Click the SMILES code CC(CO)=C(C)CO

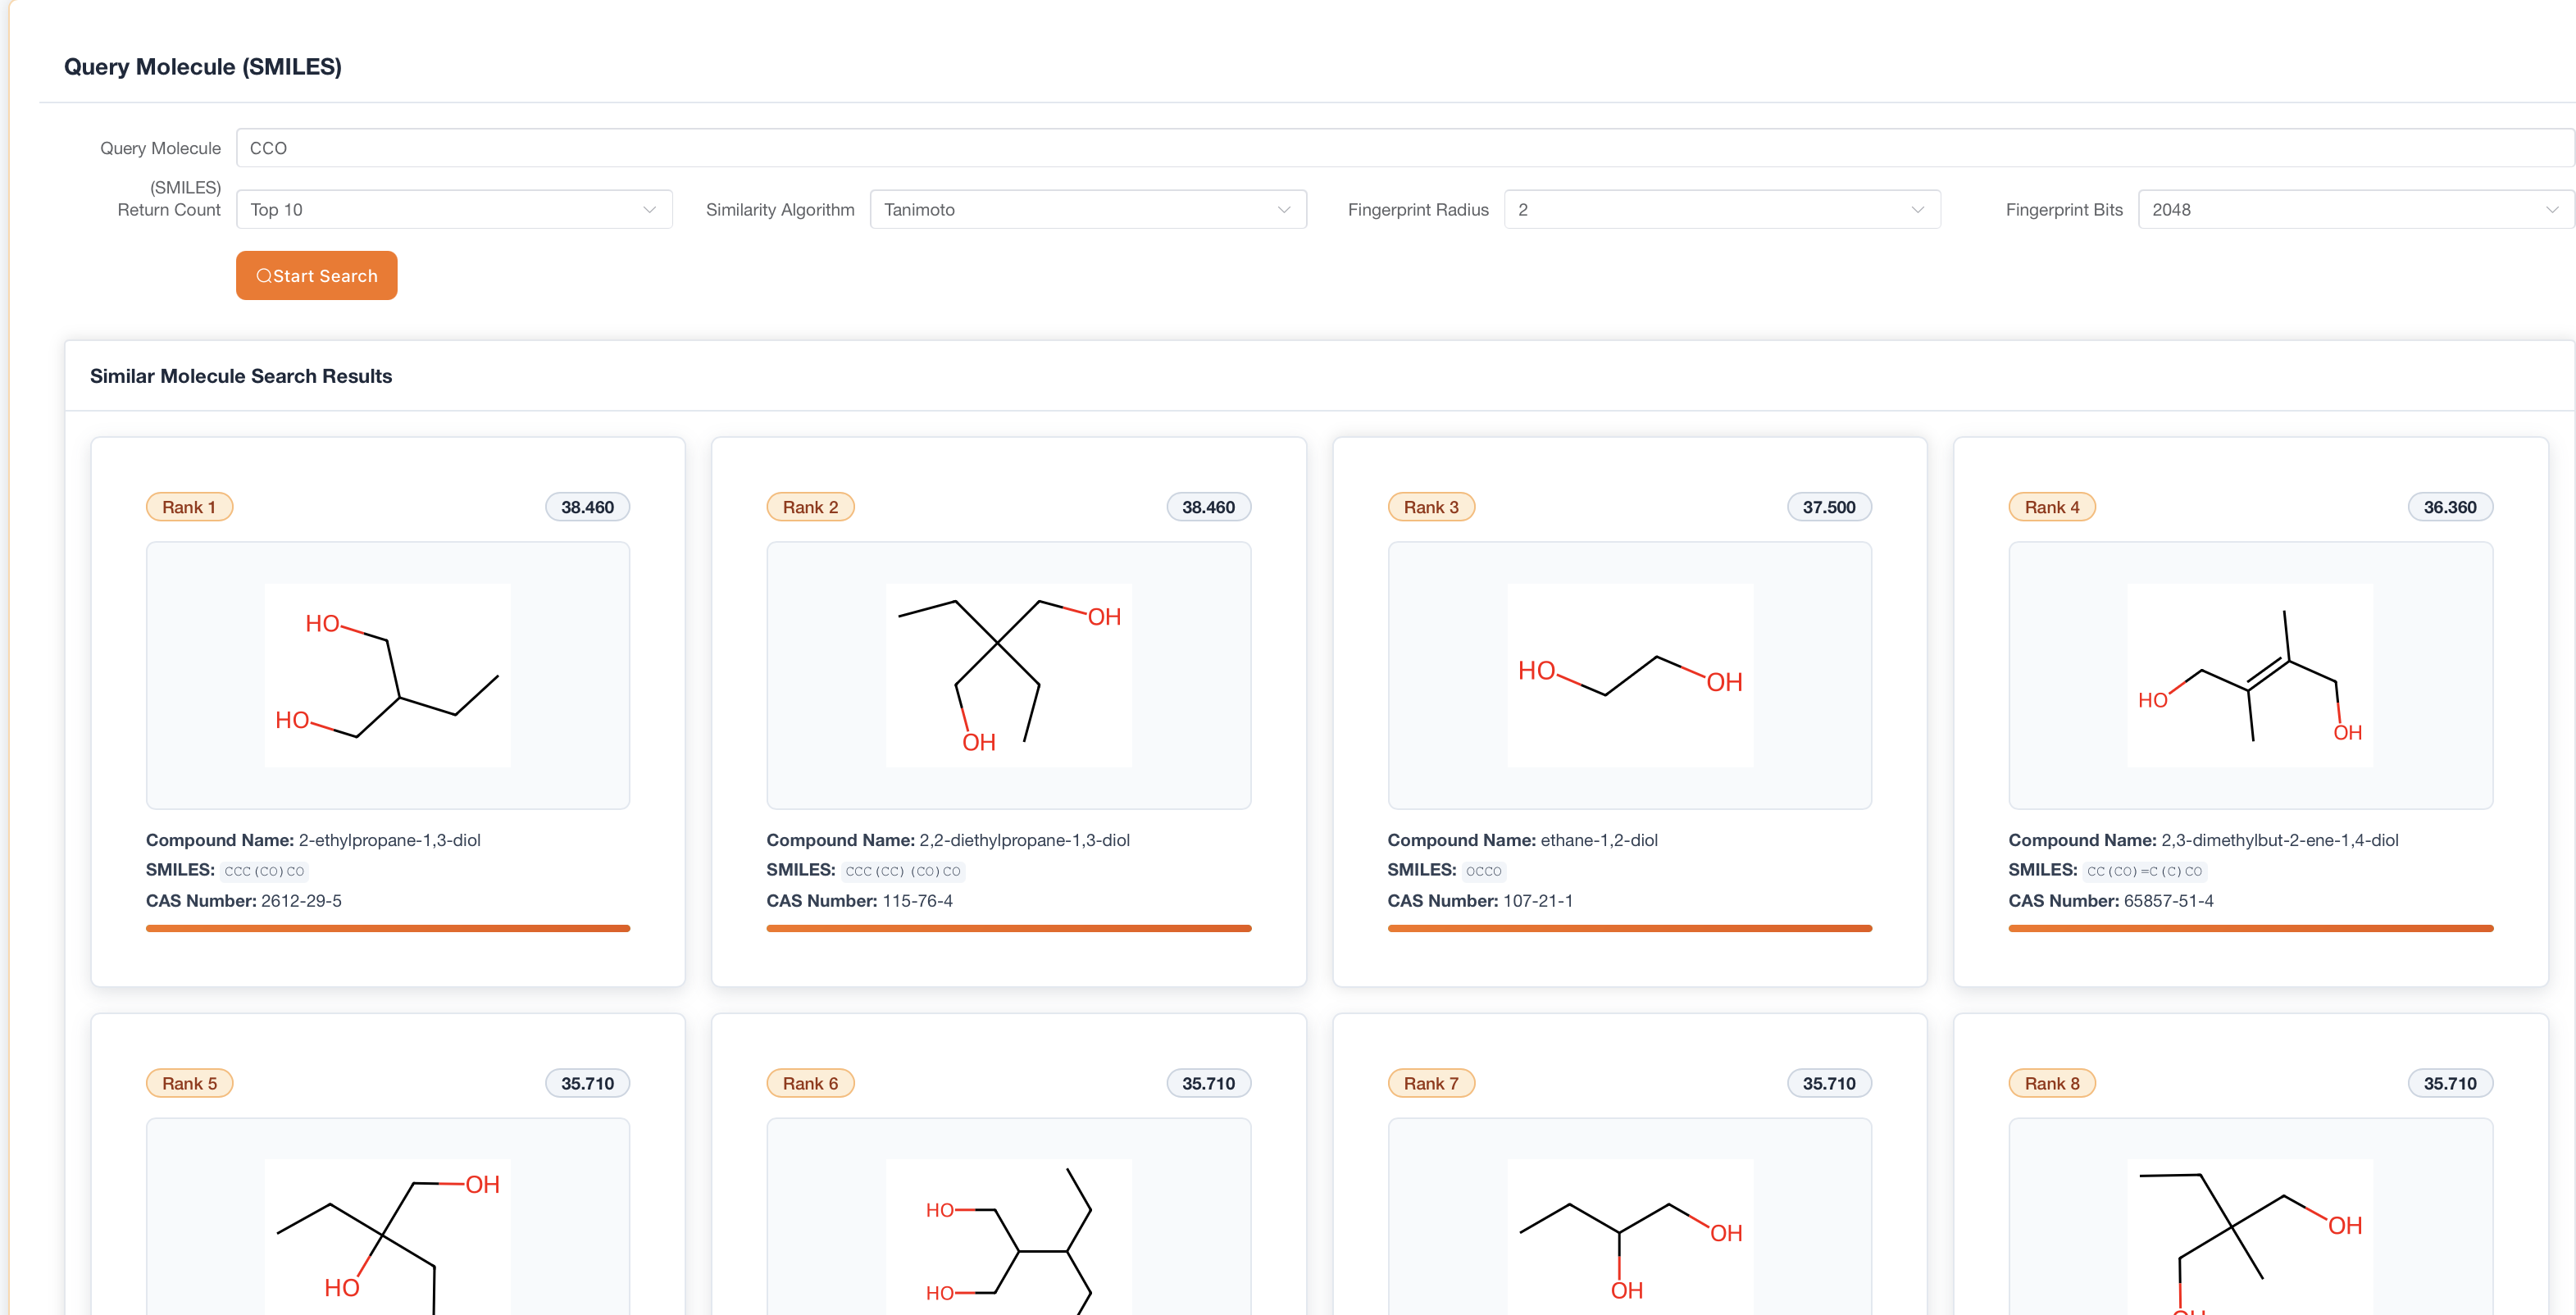pos(2144,871)
